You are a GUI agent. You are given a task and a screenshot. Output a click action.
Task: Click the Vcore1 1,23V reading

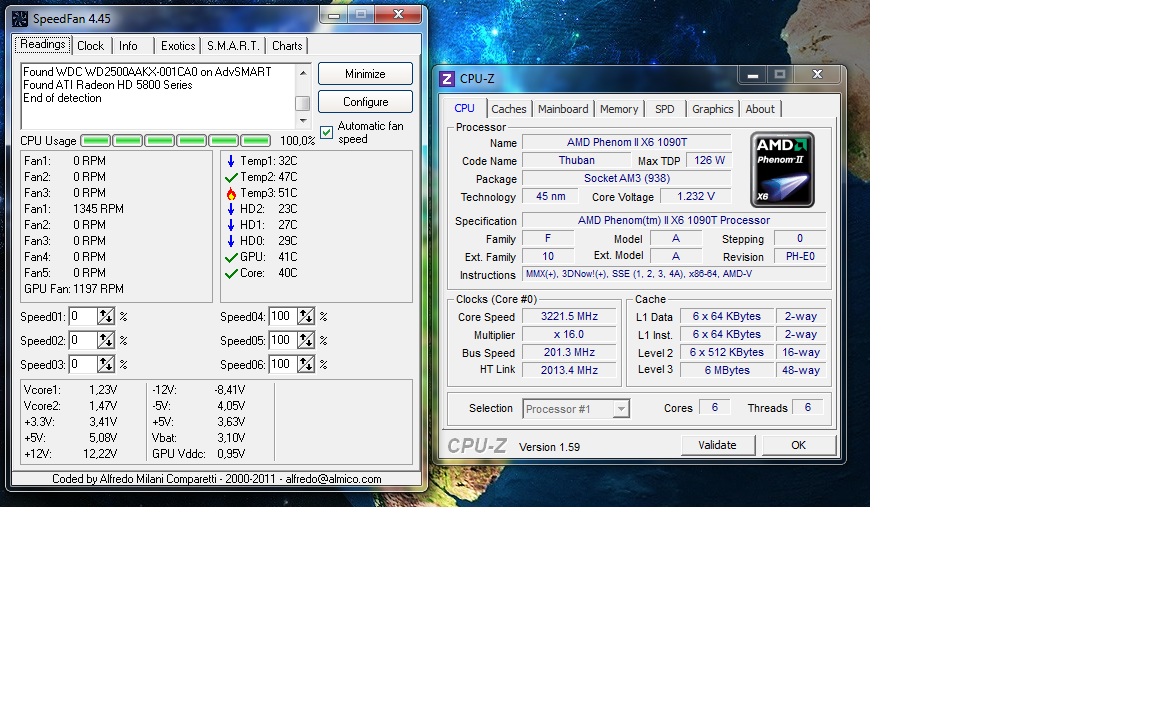pos(71,390)
